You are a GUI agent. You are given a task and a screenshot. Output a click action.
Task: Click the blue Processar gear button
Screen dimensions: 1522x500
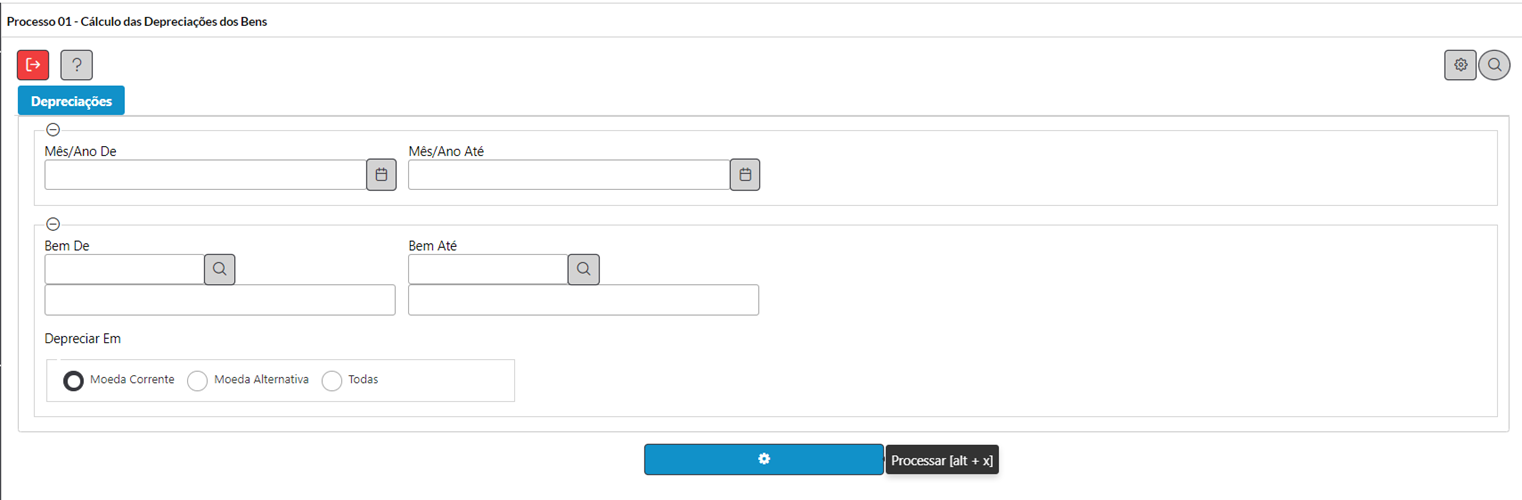pyautogui.click(x=764, y=459)
